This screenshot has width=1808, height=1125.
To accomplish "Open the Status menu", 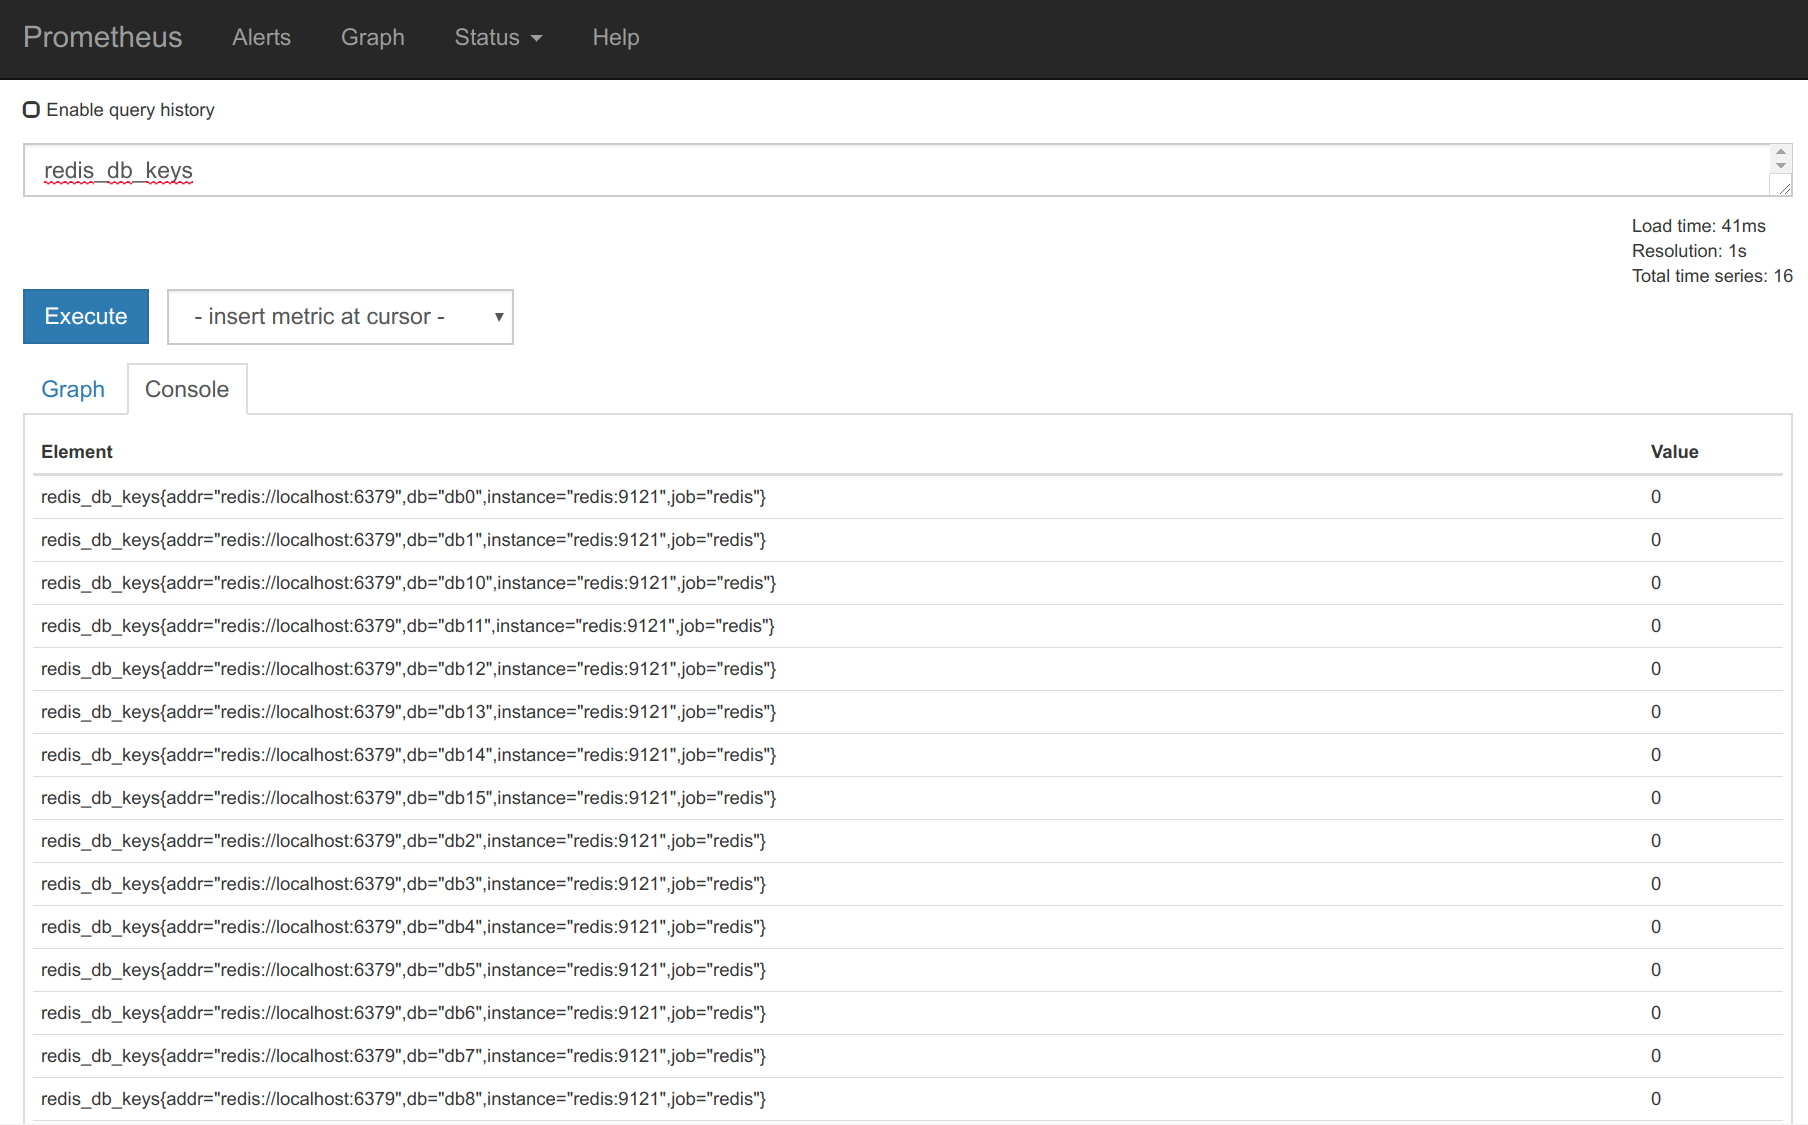I will (x=490, y=38).
